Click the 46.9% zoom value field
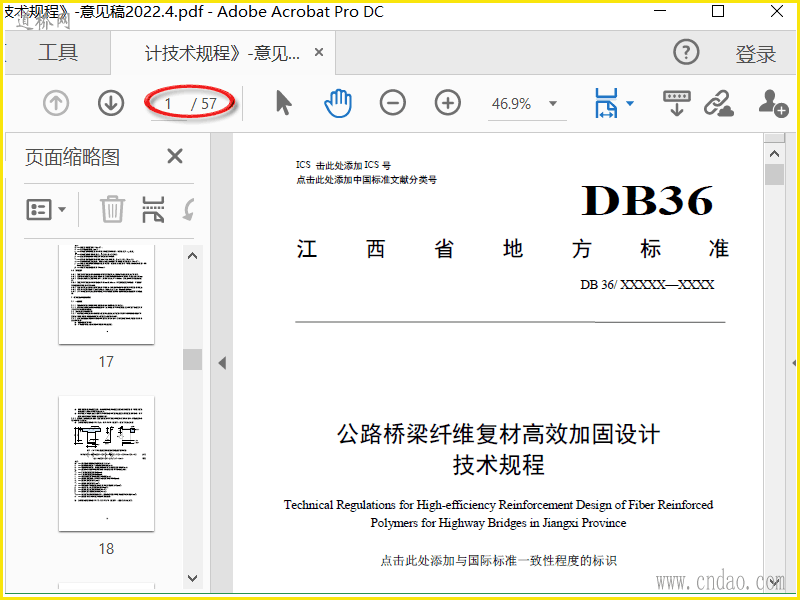The image size is (800, 600). point(512,104)
